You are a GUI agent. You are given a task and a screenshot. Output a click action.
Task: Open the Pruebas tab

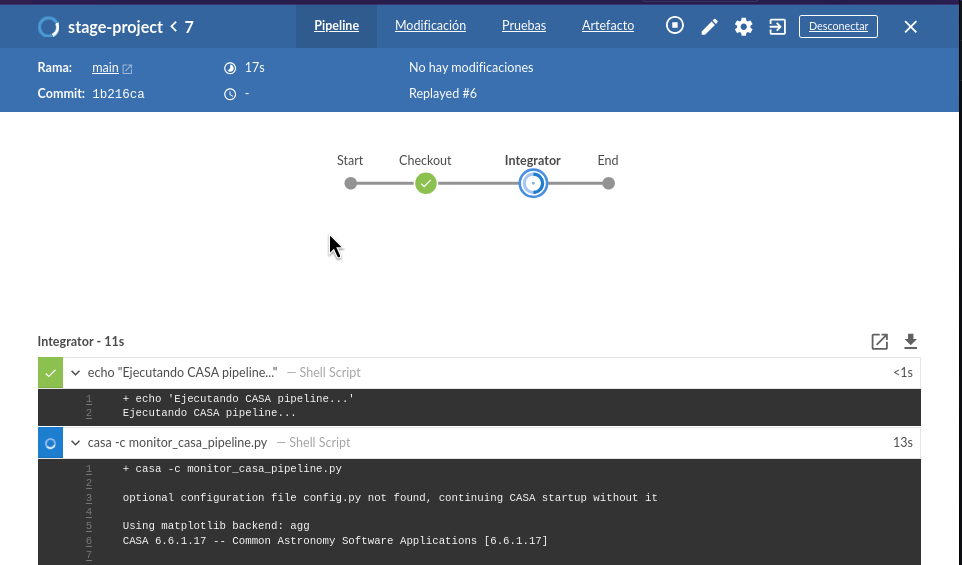(523, 26)
